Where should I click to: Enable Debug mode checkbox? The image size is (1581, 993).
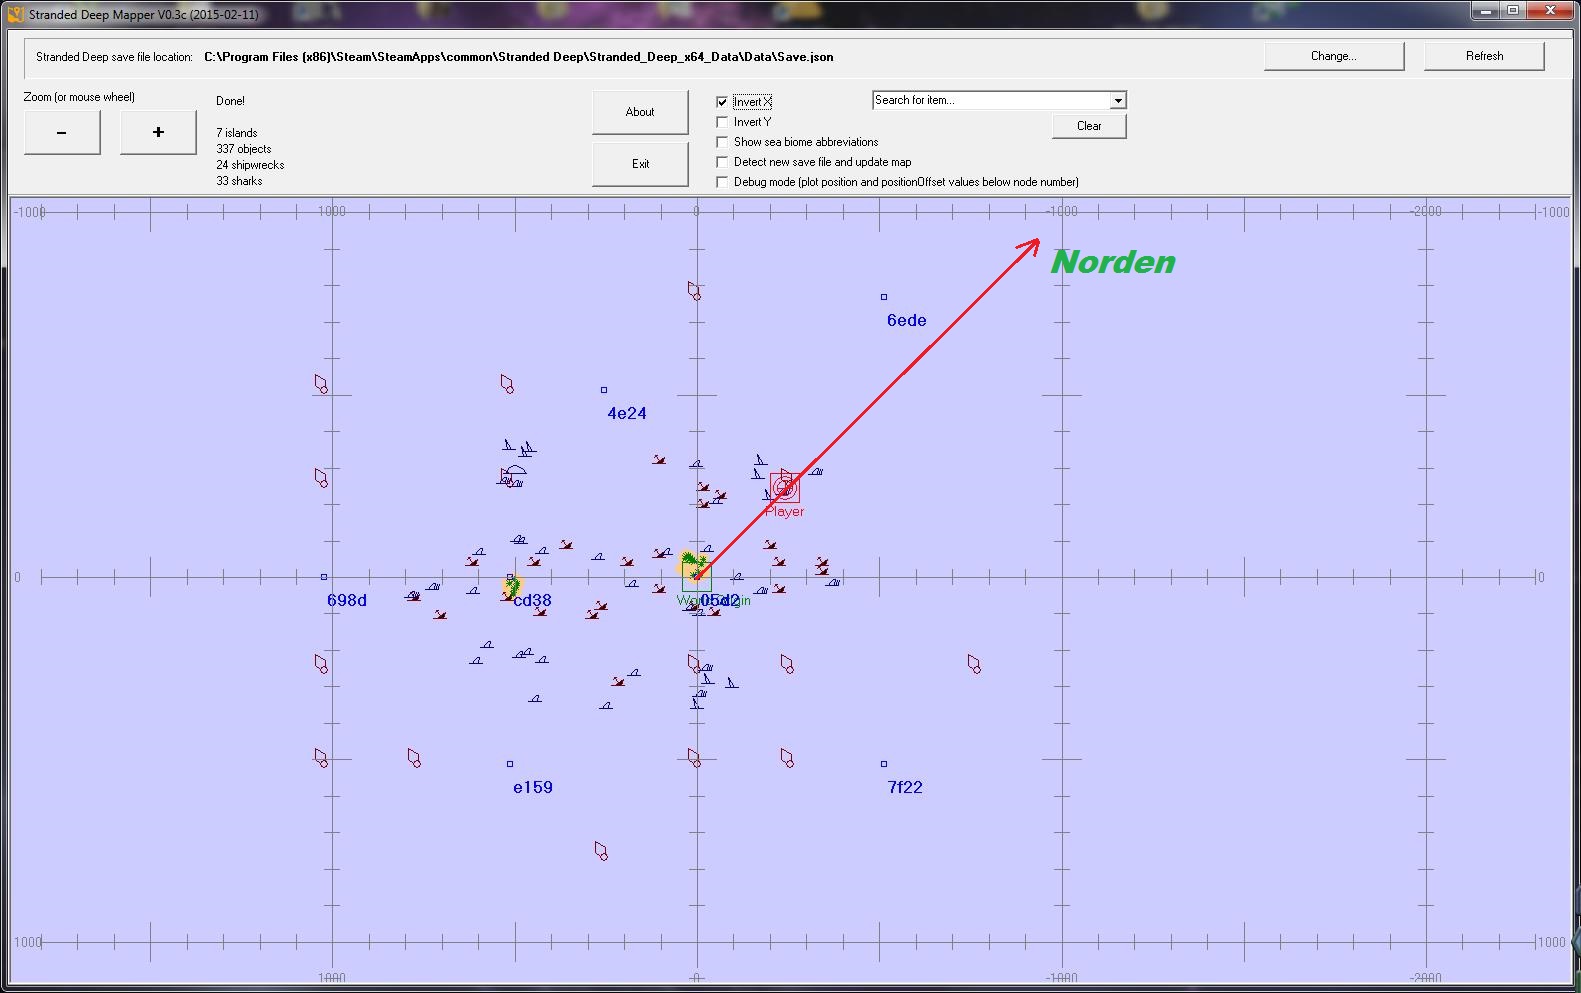click(x=722, y=182)
